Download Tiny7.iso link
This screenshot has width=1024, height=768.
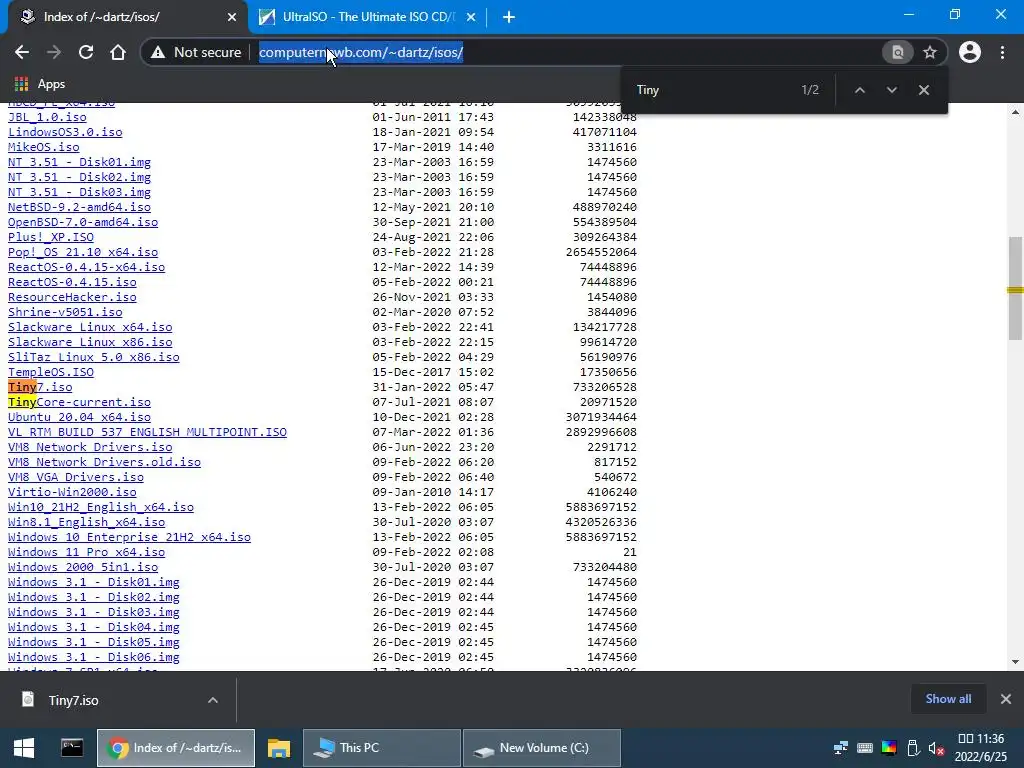tap(40, 387)
